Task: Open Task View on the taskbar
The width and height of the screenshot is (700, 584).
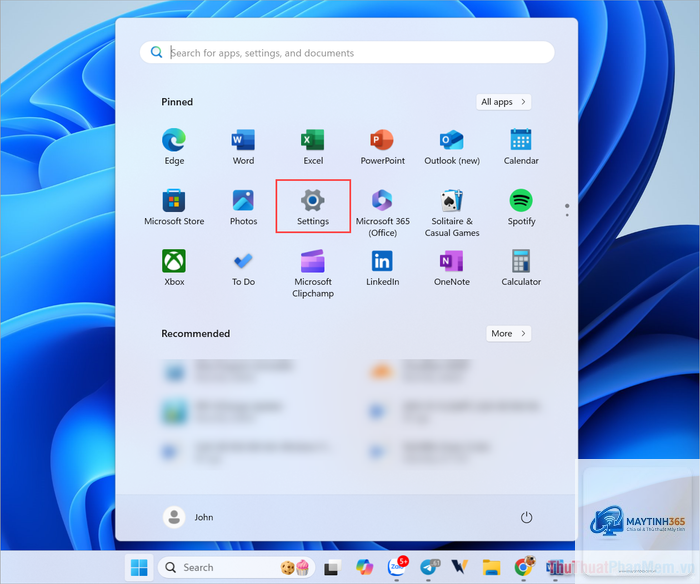Action: (x=332, y=567)
